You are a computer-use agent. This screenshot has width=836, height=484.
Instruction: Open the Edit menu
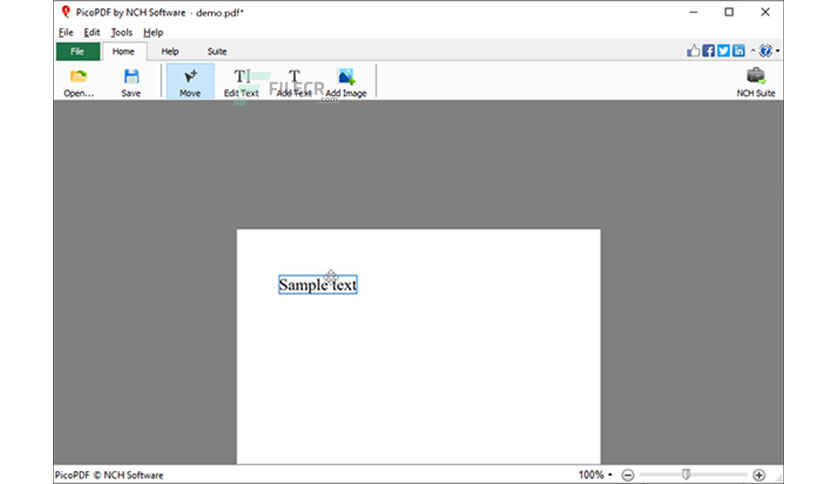[x=92, y=32]
